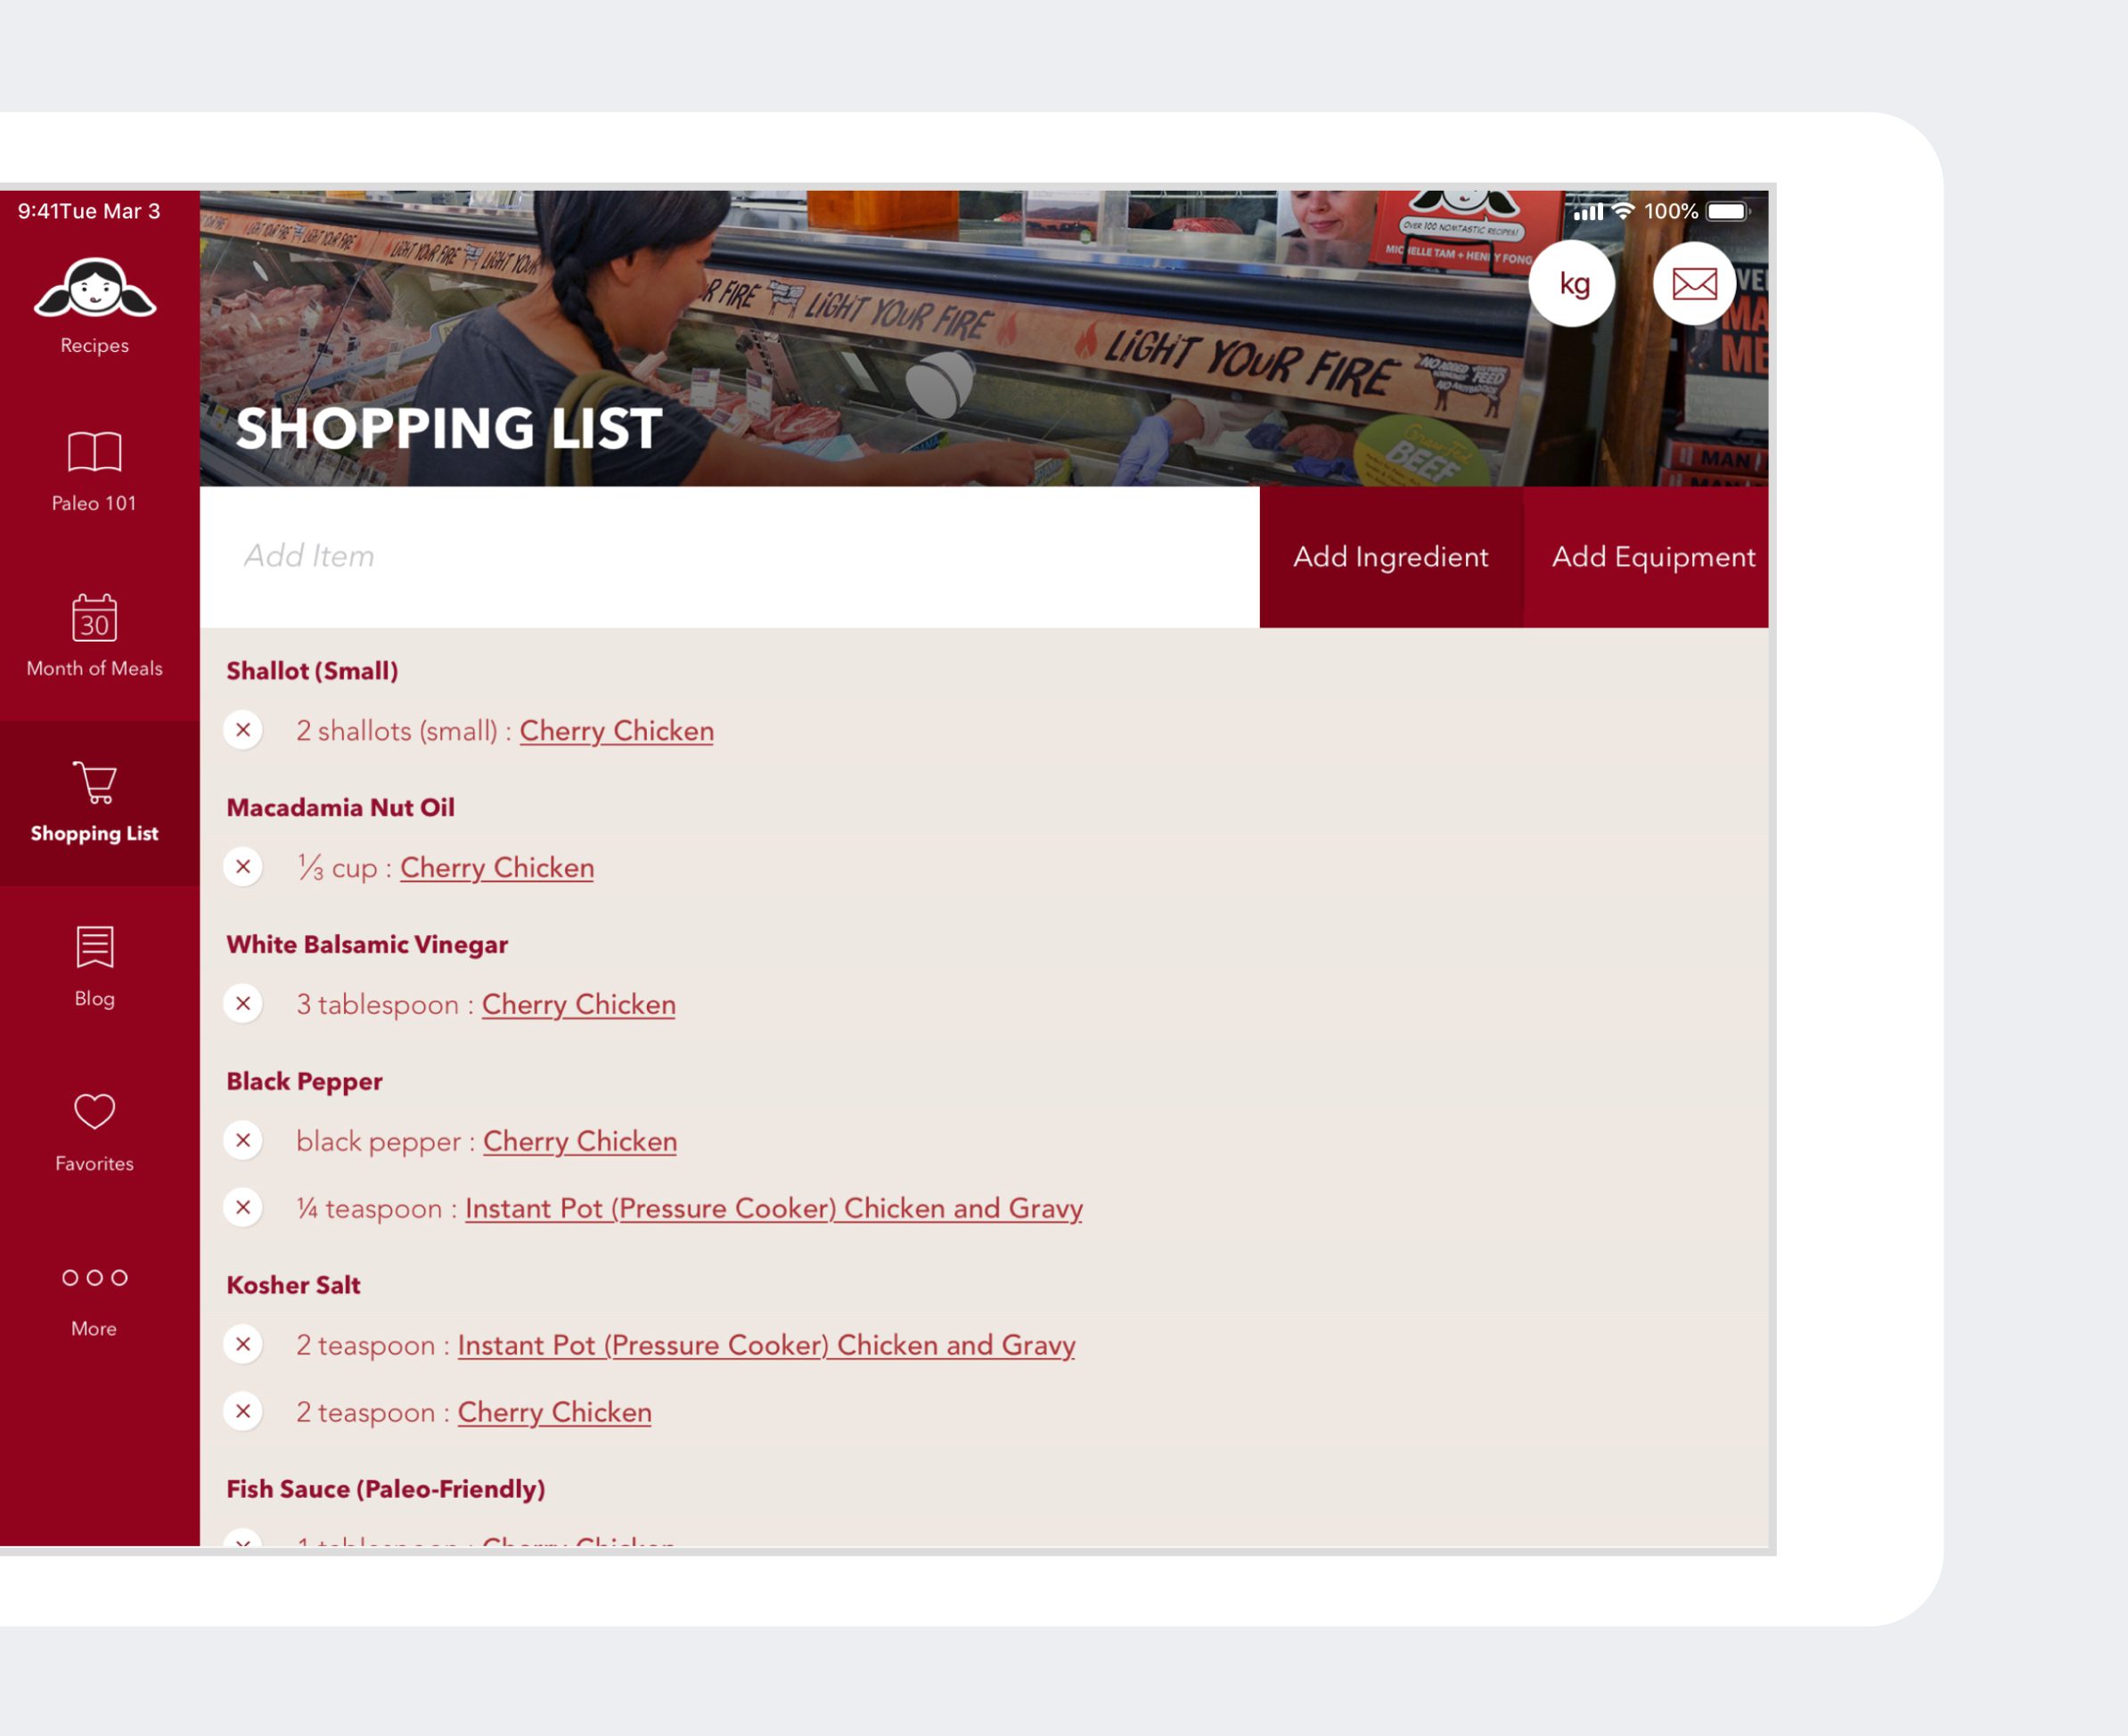This screenshot has width=2128, height=1736.
Task: Remove the ⅓ cup macadamia nut oil item
Action: click(x=243, y=867)
